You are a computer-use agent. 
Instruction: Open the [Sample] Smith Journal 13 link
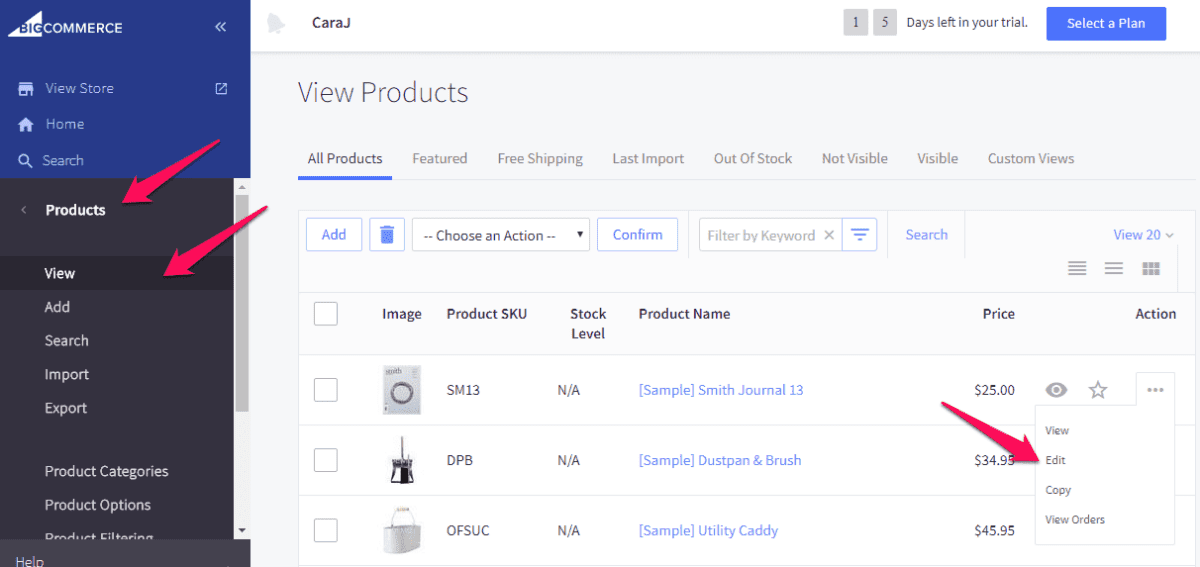click(x=721, y=390)
